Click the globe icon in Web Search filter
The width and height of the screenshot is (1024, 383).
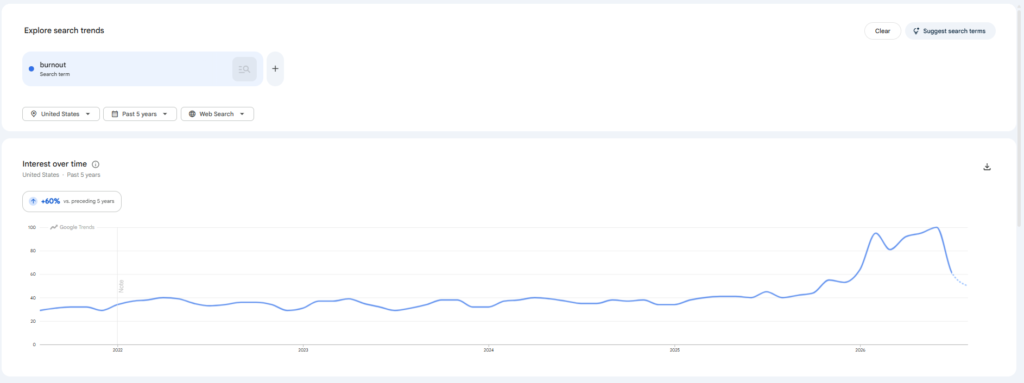tap(192, 114)
